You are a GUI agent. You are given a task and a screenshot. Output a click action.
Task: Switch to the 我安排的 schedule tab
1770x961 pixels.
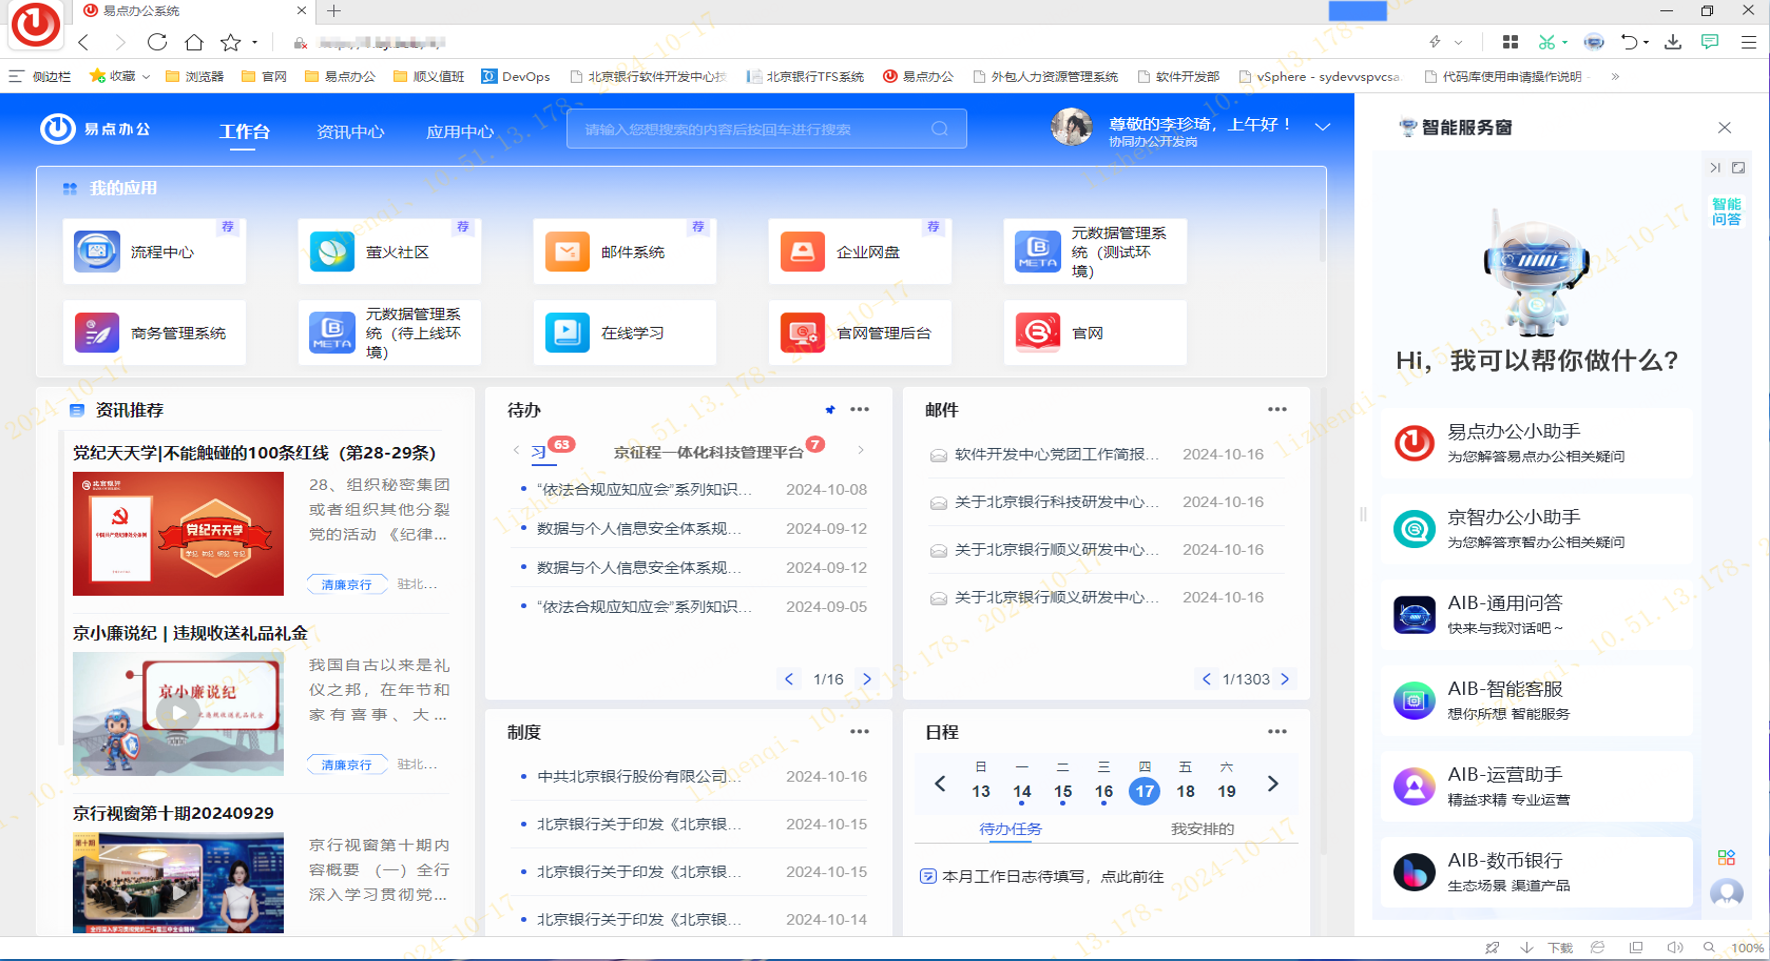(1202, 829)
